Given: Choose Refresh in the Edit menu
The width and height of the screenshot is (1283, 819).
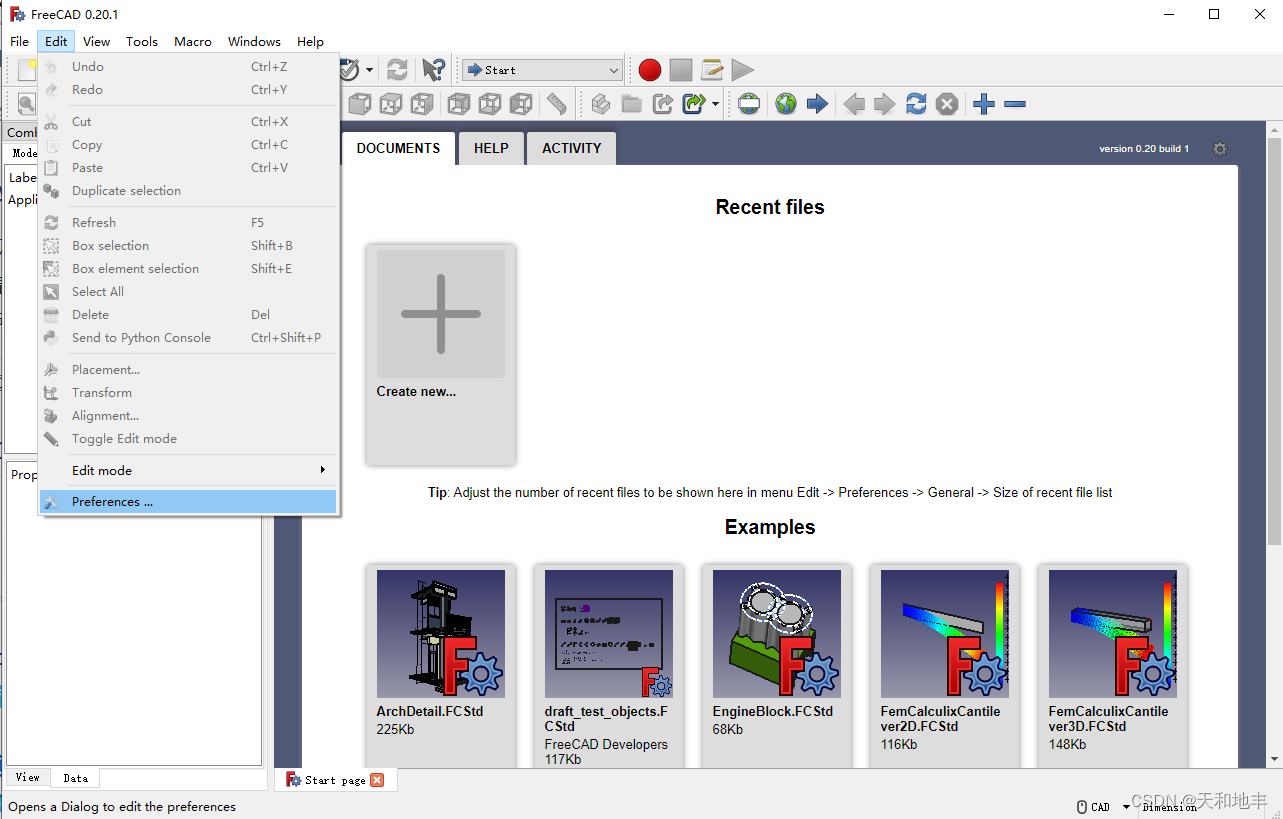Looking at the screenshot, I should click(188, 223).
